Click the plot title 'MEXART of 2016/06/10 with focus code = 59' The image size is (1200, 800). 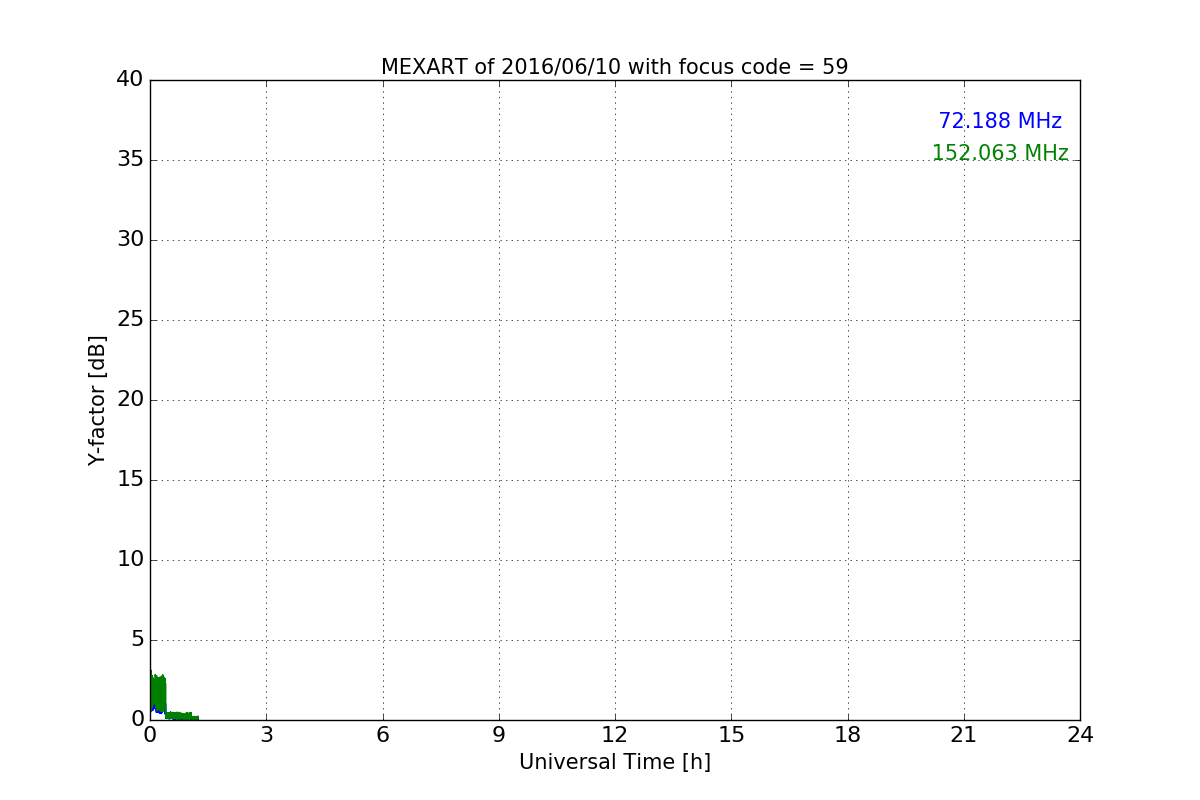[614, 67]
